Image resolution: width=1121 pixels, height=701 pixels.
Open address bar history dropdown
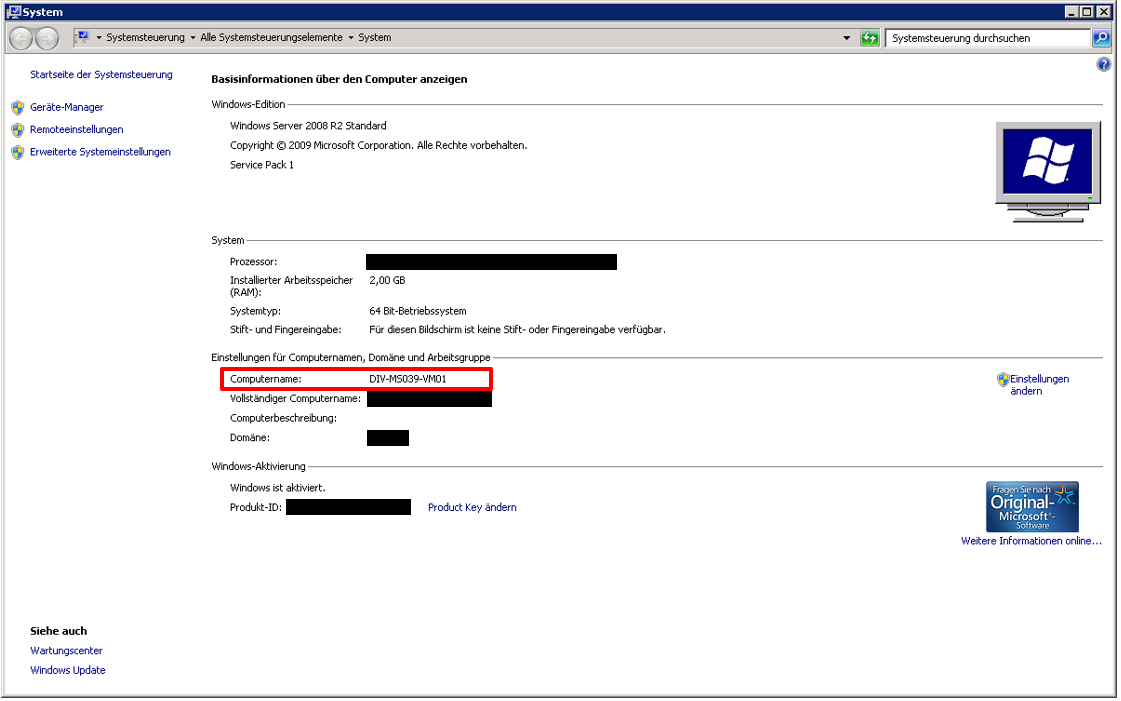click(x=847, y=38)
